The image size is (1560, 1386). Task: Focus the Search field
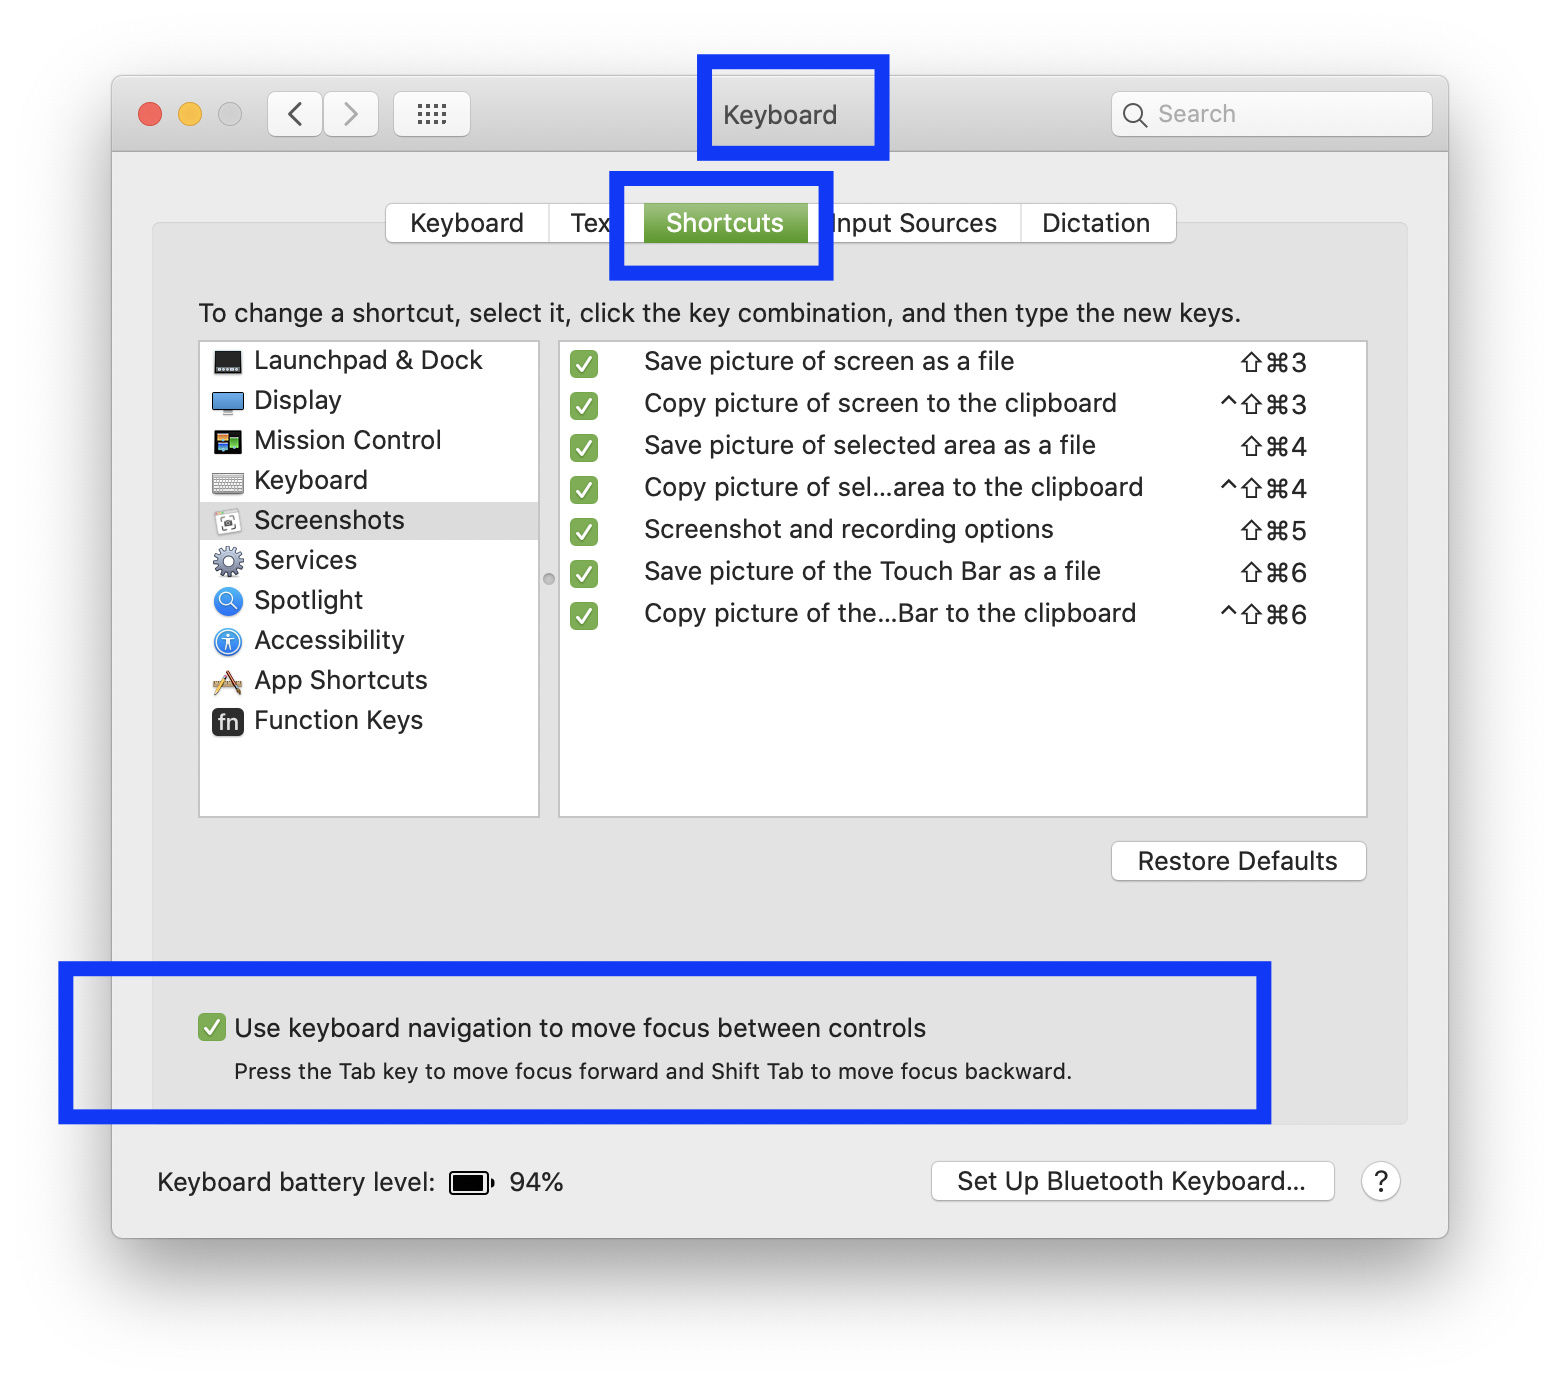pyautogui.click(x=1272, y=114)
